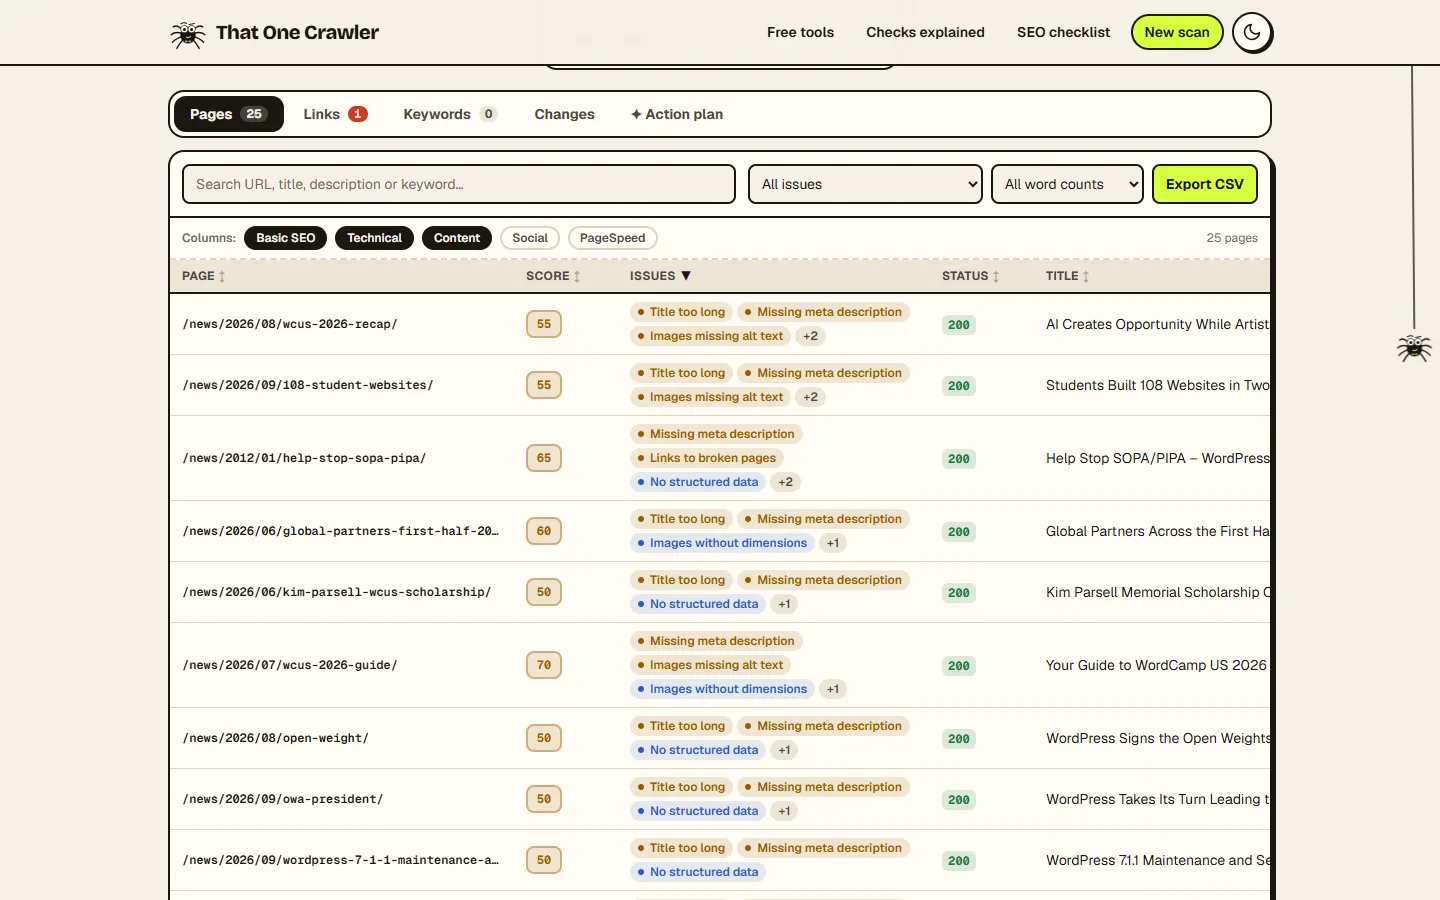Open the Action plan tab
The width and height of the screenshot is (1440, 900).
677,114
